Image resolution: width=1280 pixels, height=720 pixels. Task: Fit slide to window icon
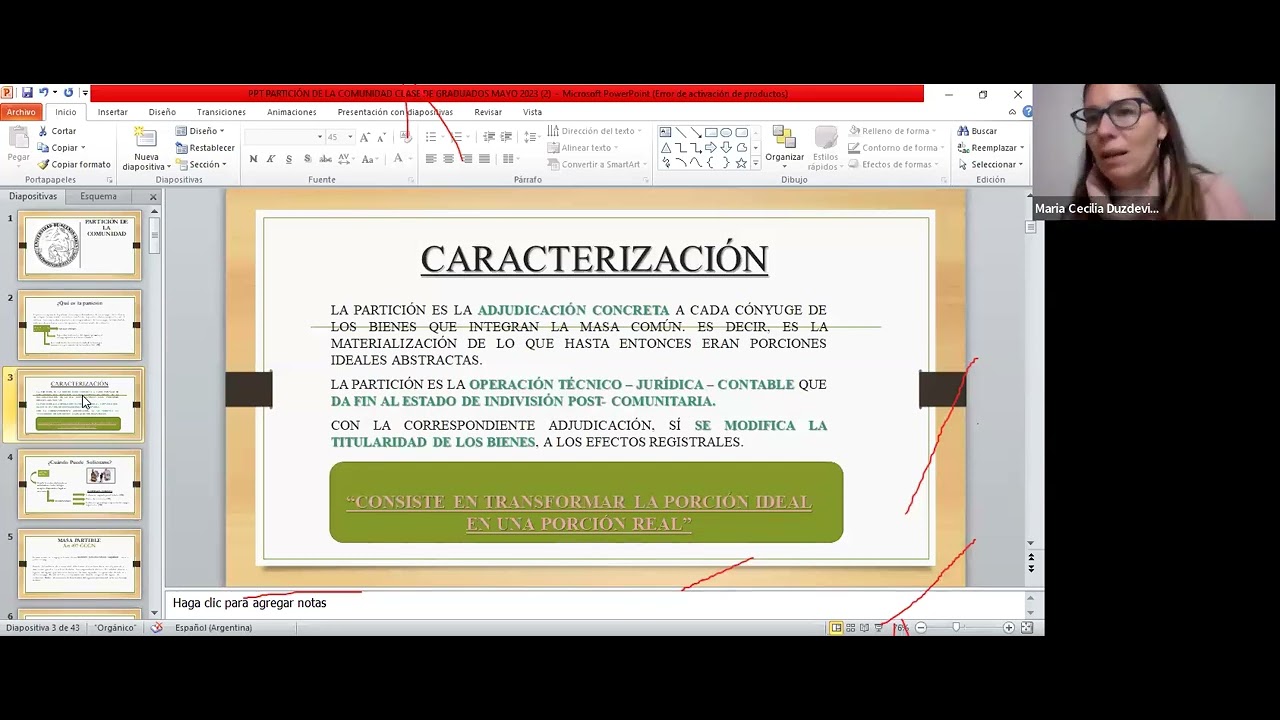tap(1027, 627)
